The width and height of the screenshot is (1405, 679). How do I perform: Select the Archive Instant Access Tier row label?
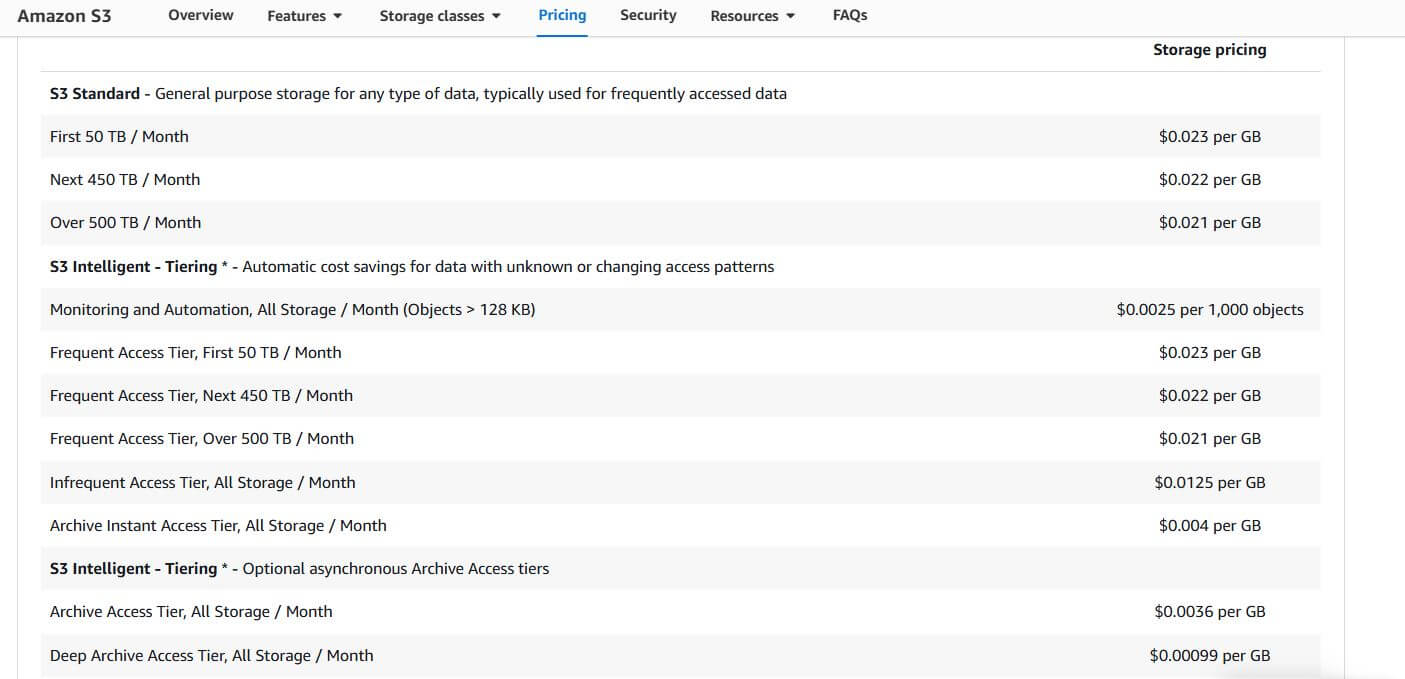click(x=218, y=526)
